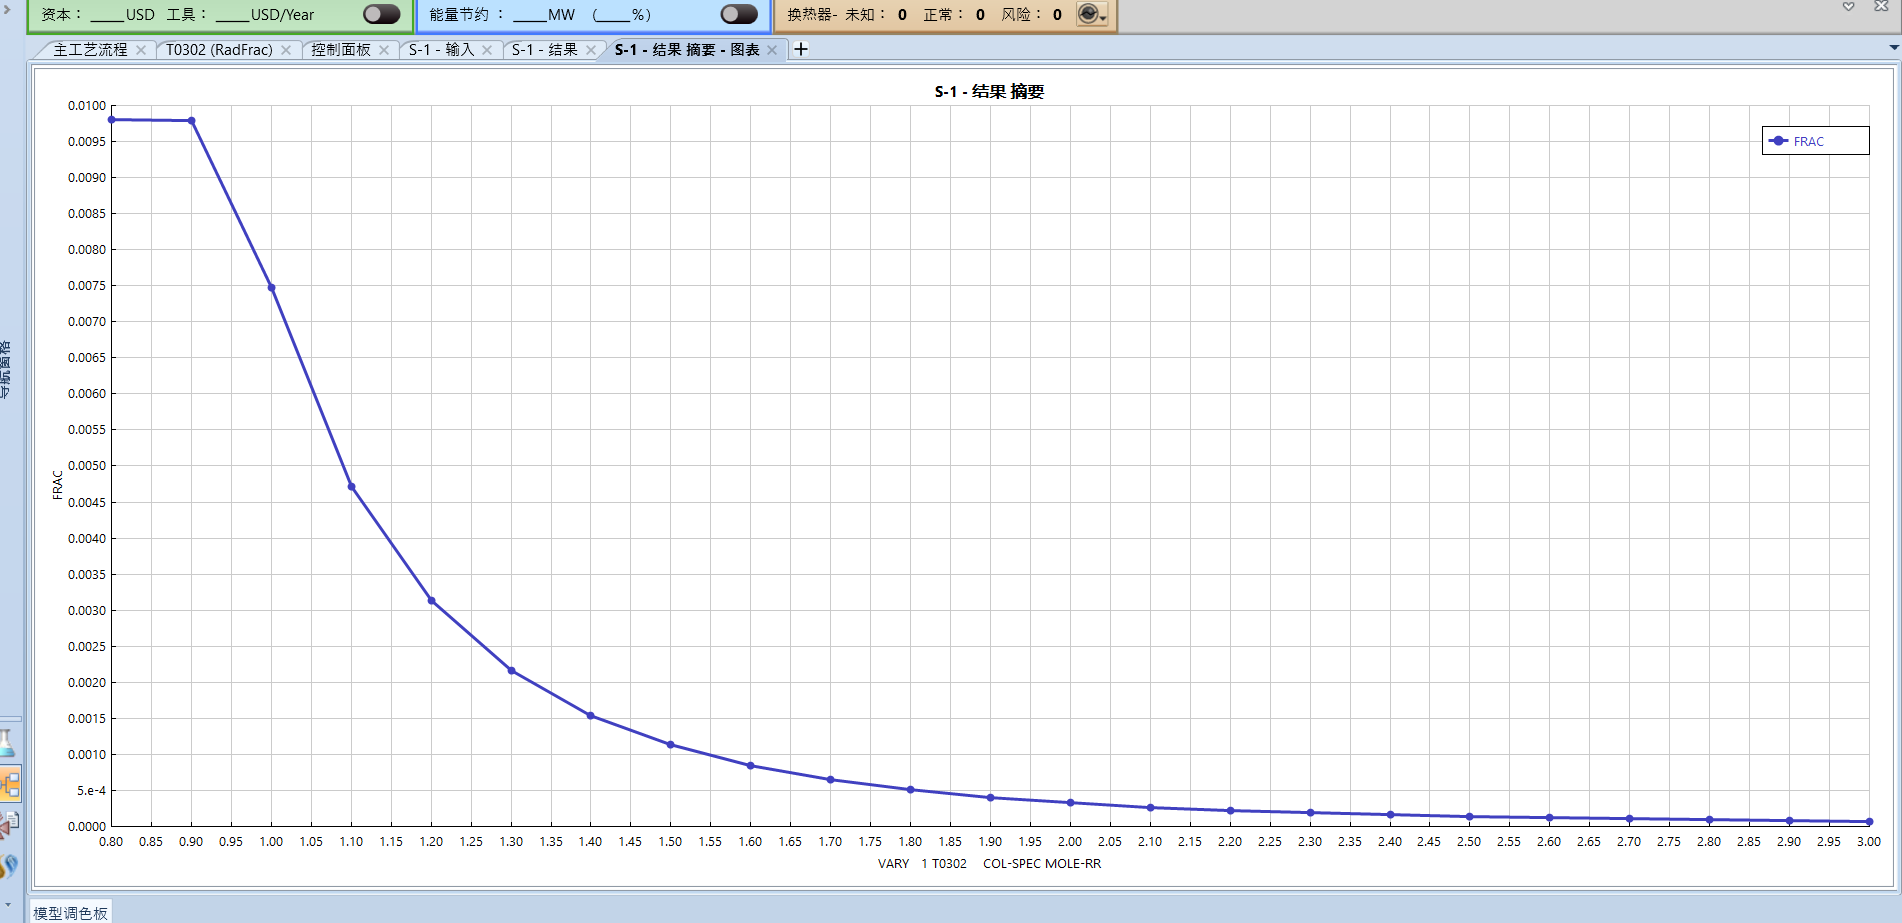Open the 模型调色板 panel
Image resolution: width=1902 pixels, height=923 pixels.
[70, 913]
